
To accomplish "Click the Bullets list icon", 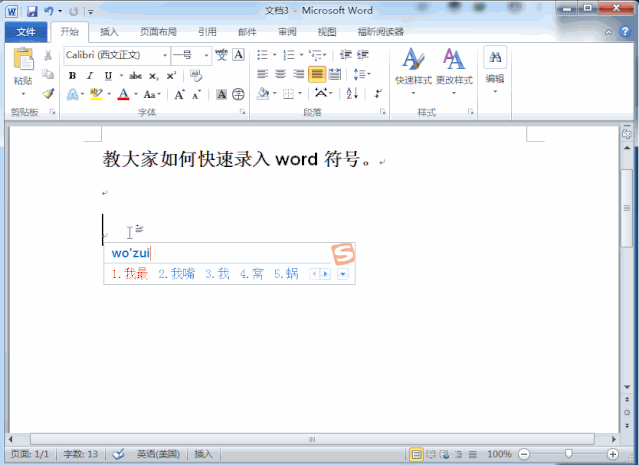I will click(x=262, y=55).
